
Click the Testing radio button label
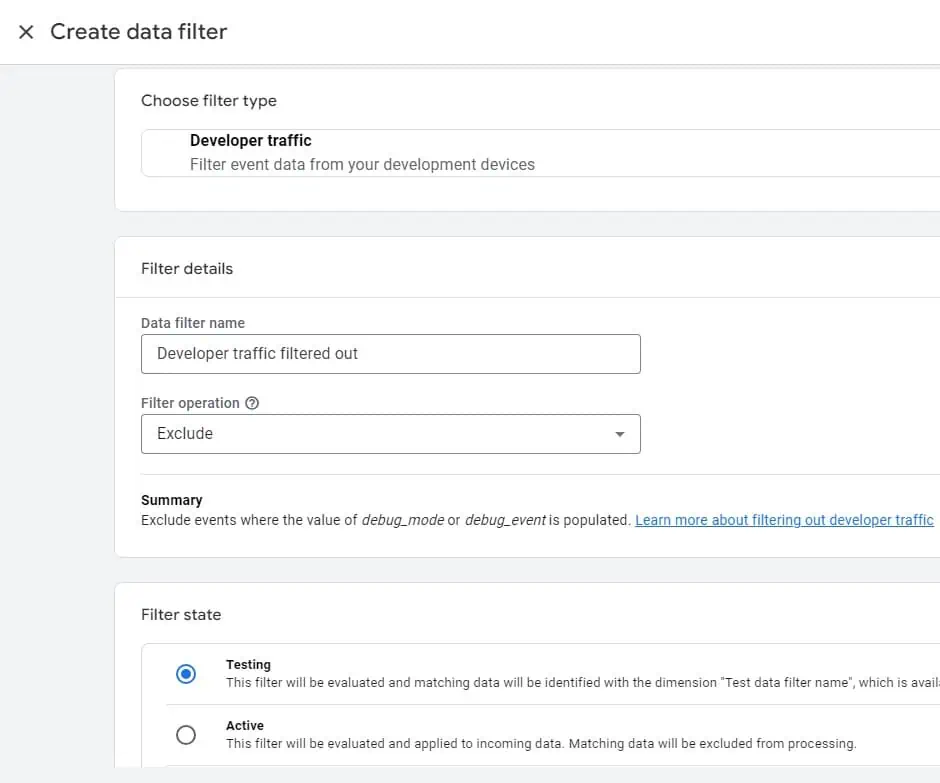click(248, 664)
